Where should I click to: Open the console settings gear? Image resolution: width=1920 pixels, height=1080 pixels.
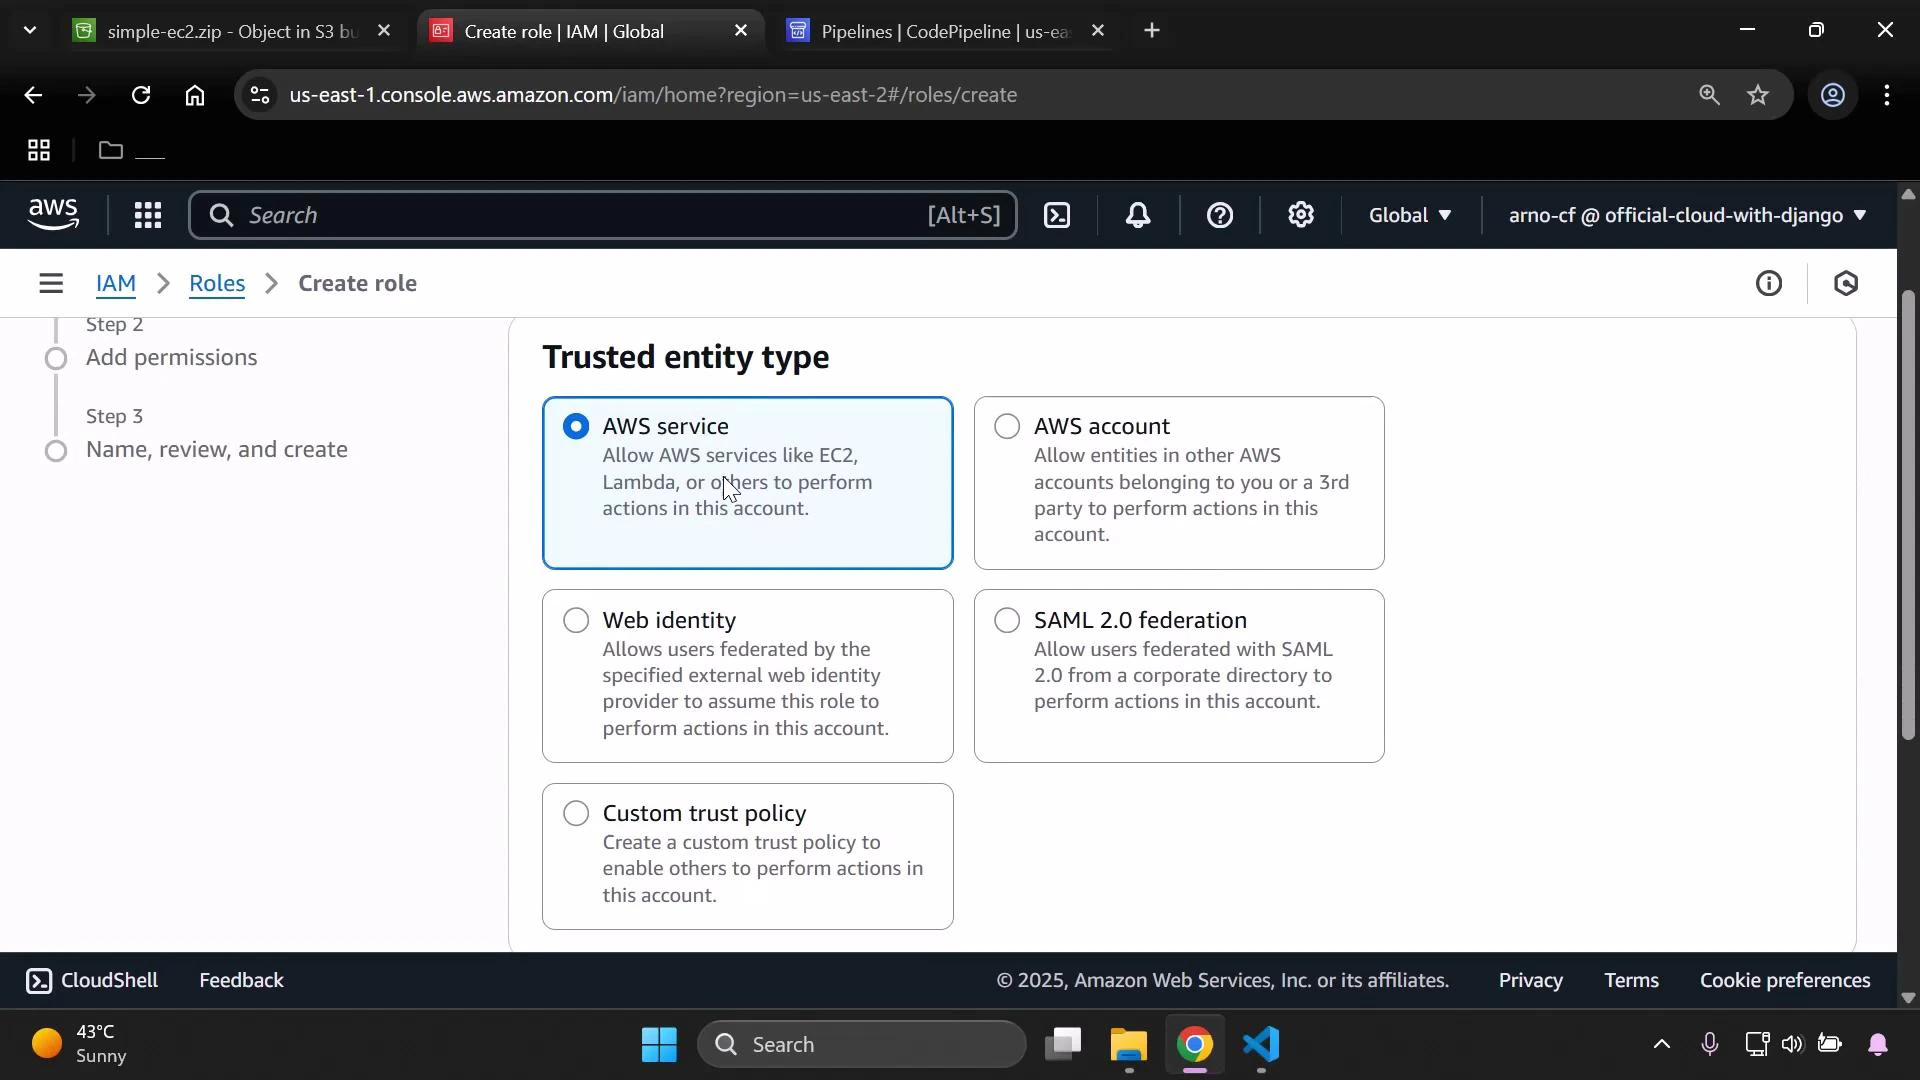pos(1300,215)
